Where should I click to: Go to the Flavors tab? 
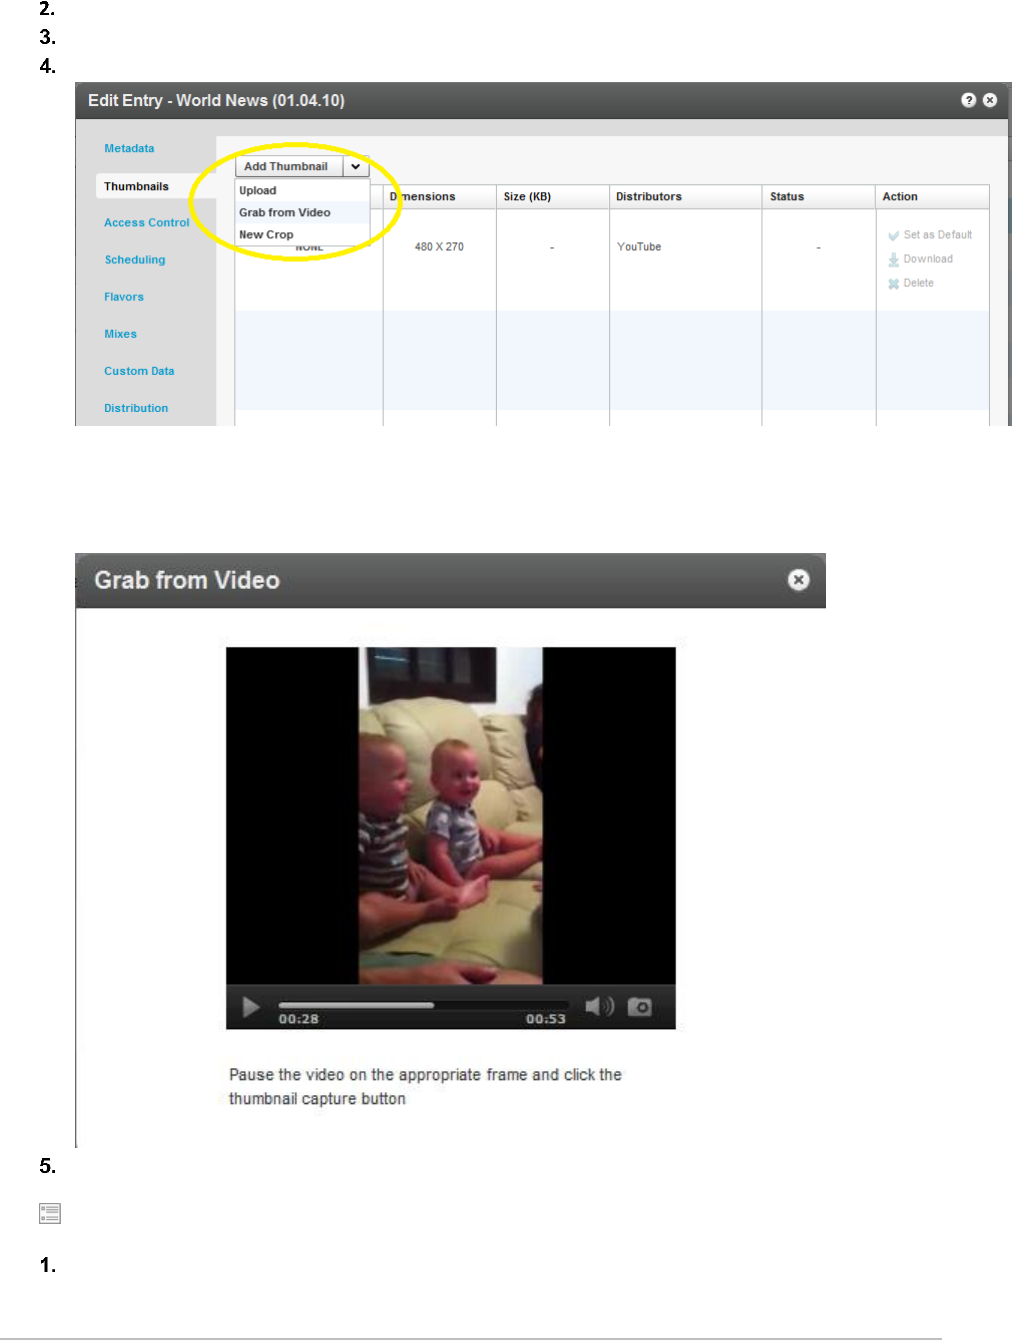pos(124,297)
